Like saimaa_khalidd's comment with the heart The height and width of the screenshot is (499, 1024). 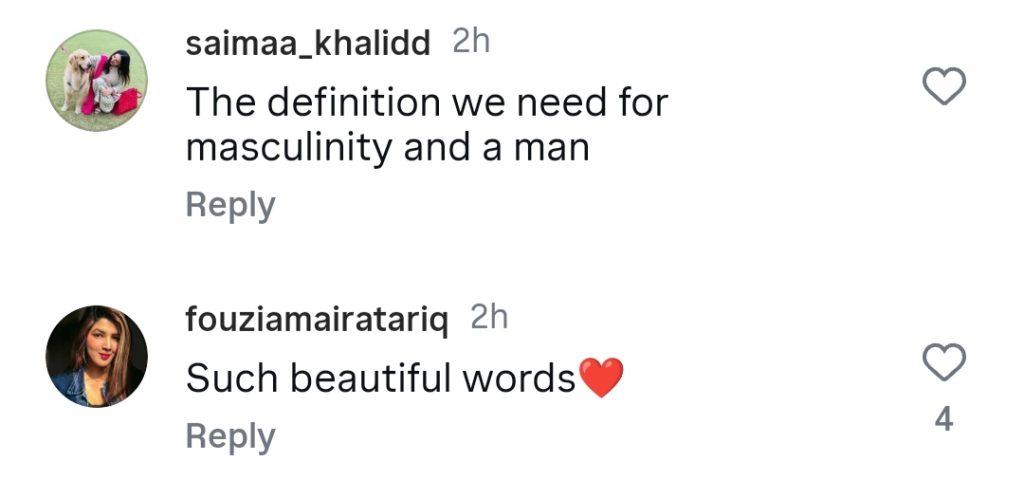pos(942,88)
